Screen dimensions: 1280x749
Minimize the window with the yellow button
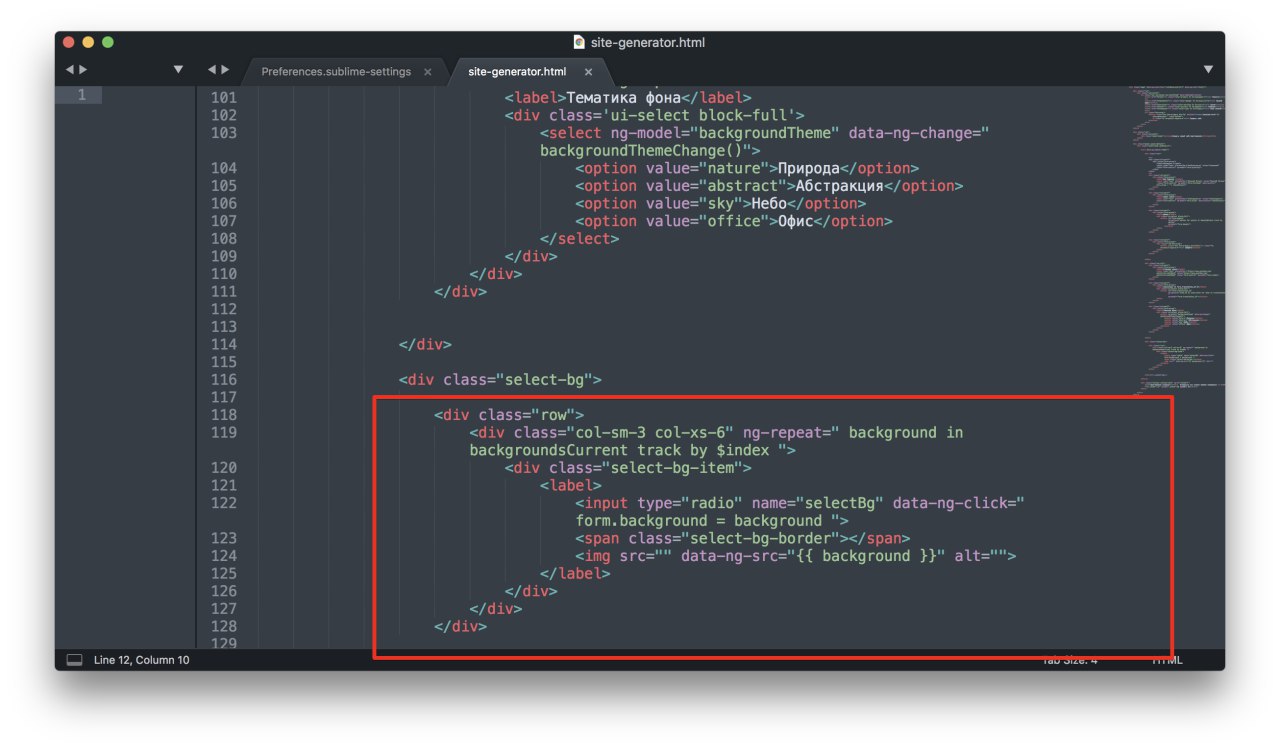point(88,42)
